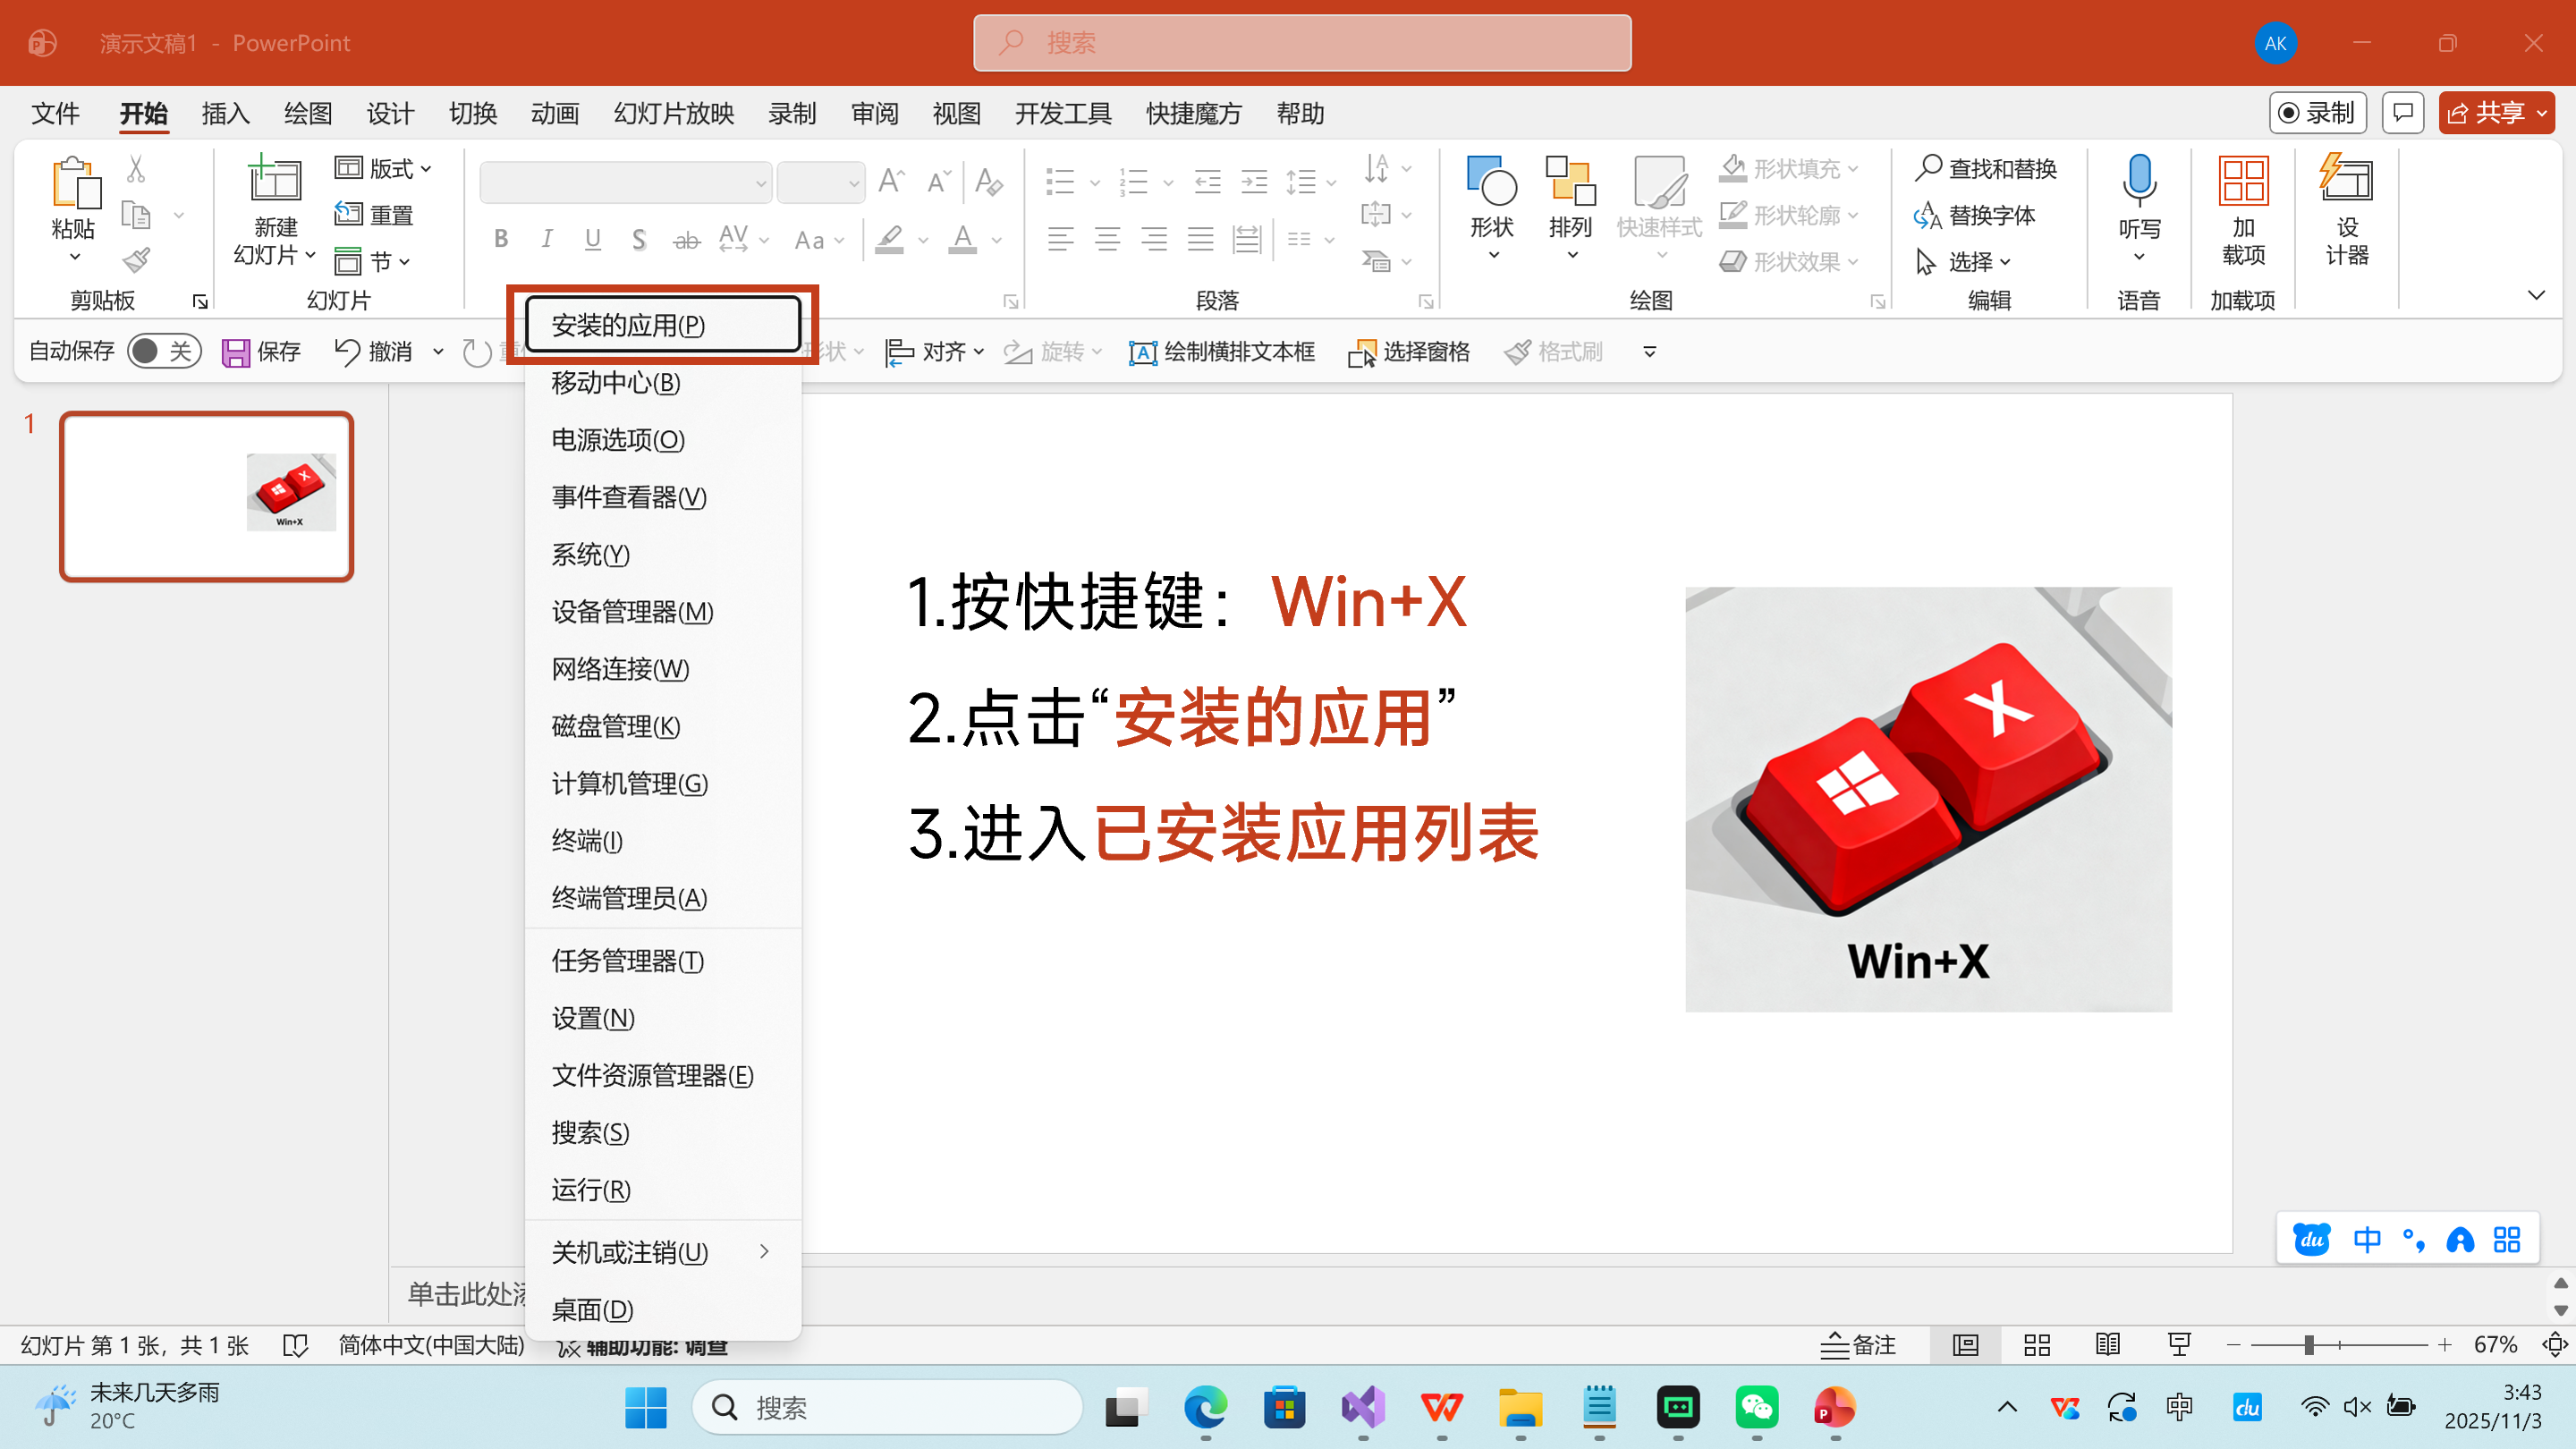2576x1449 pixels.
Task: Click the Reading View status bar icon
Action: click(2107, 1345)
